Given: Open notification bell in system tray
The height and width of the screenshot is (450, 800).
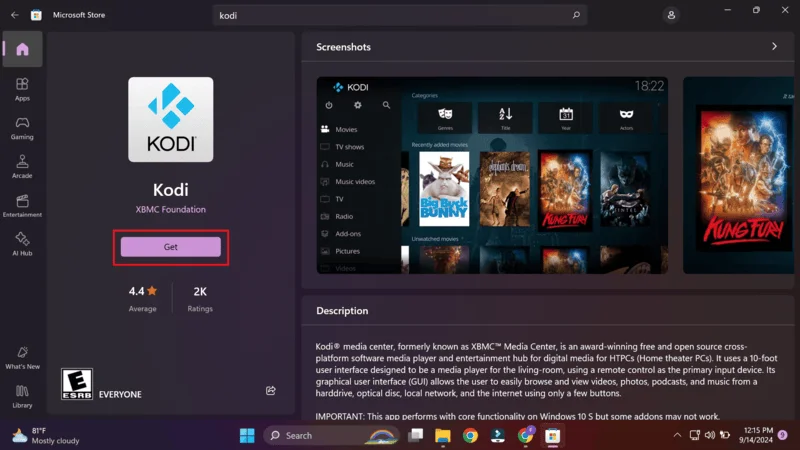Looking at the screenshot, I should (x=783, y=435).
